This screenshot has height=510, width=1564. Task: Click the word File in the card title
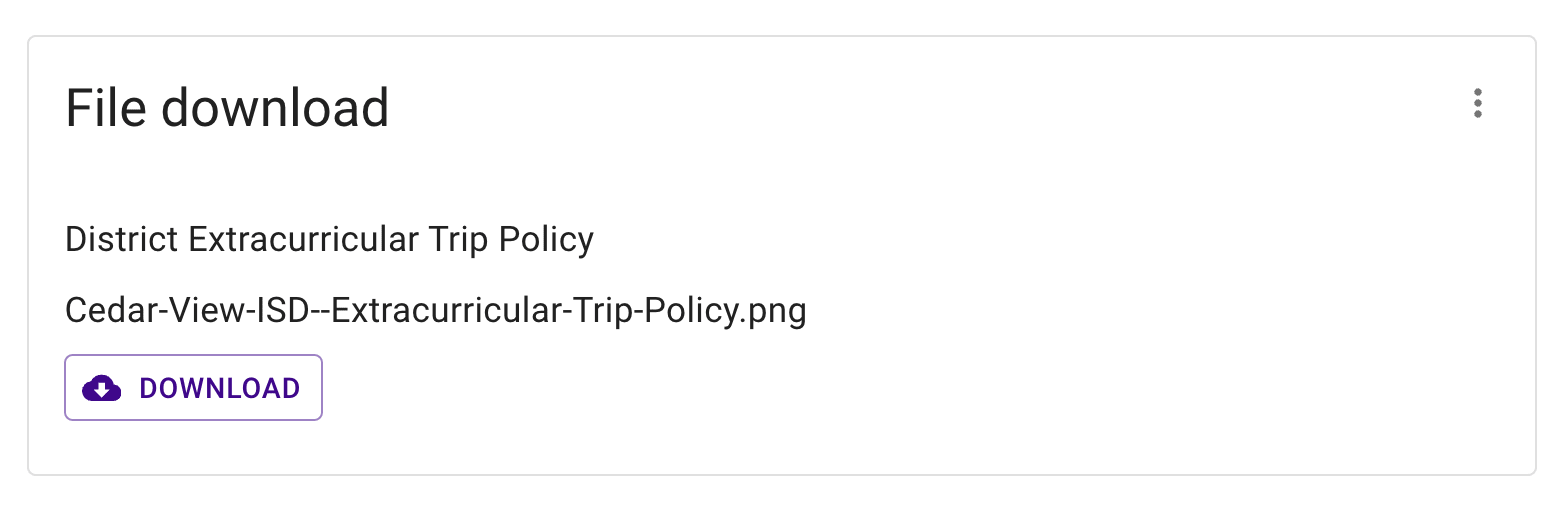(x=106, y=108)
